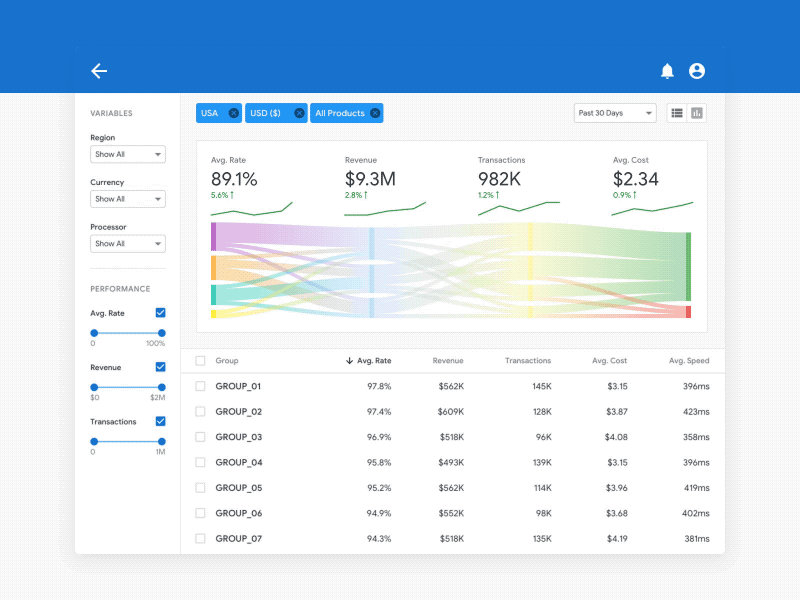Image resolution: width=800 pixels, height=600 pixels.
Task: Click the Transactions column header
Action: pos(528,361)
